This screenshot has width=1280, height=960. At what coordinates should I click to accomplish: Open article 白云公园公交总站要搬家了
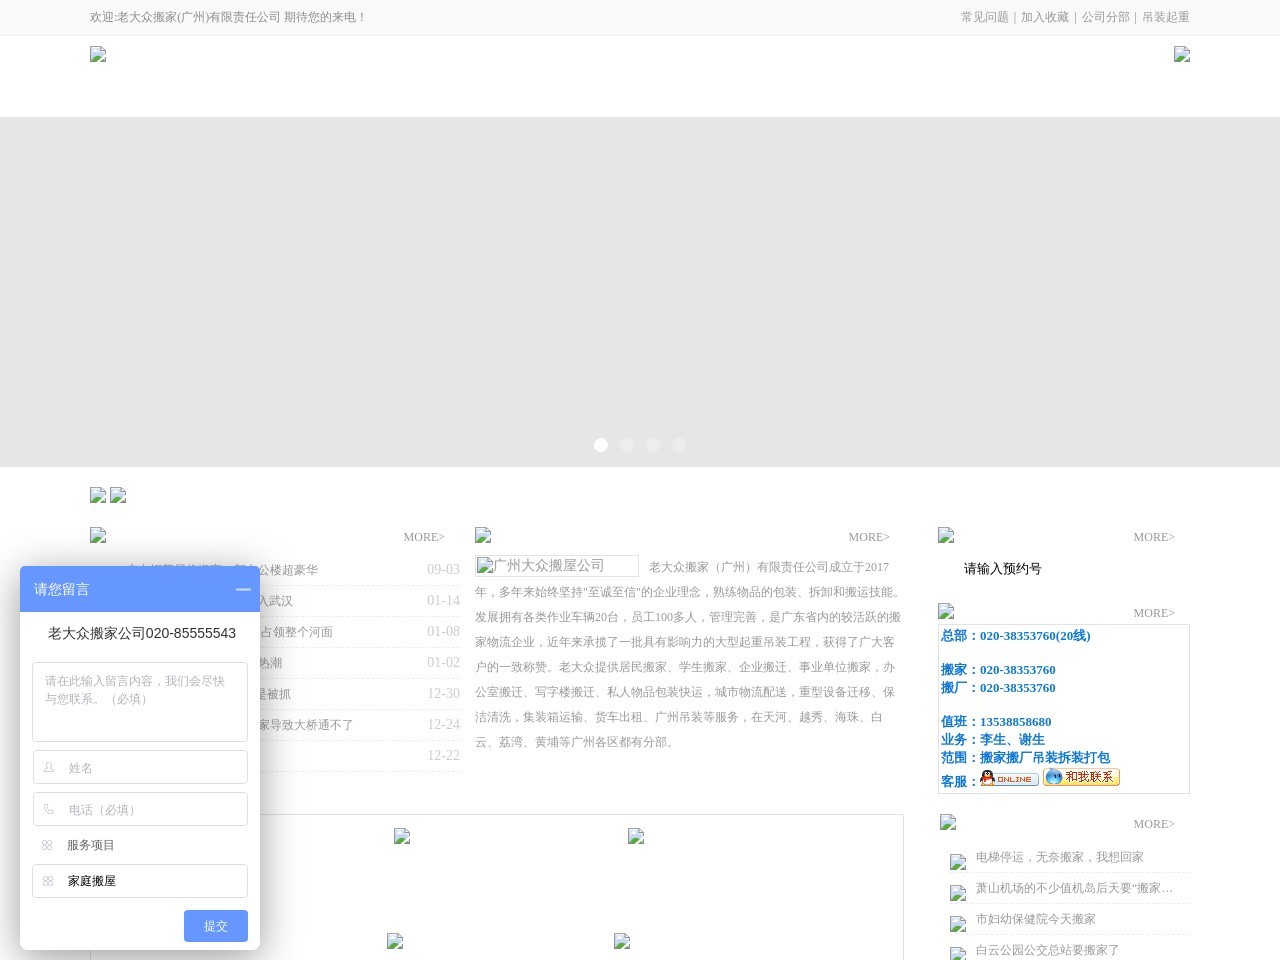coord(1047,950)
